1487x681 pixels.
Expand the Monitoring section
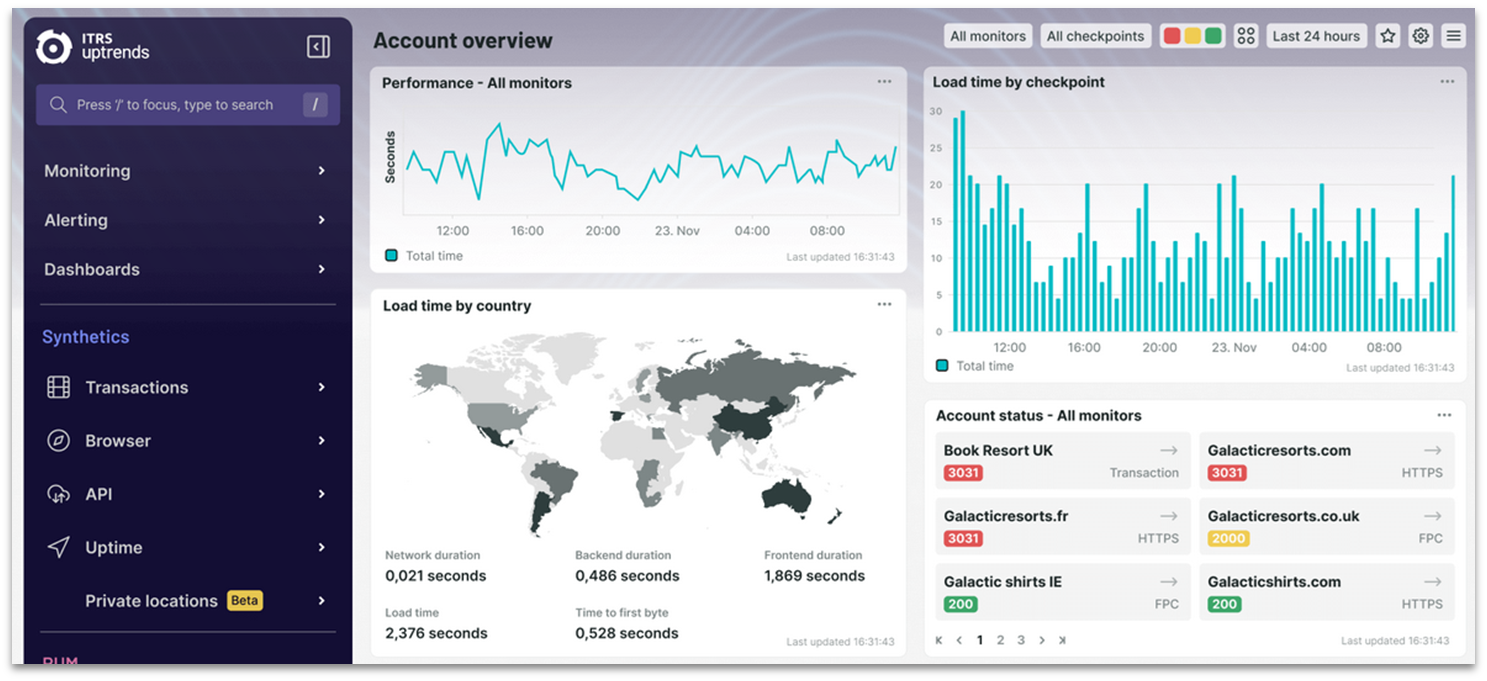click(x=87, y=171)
